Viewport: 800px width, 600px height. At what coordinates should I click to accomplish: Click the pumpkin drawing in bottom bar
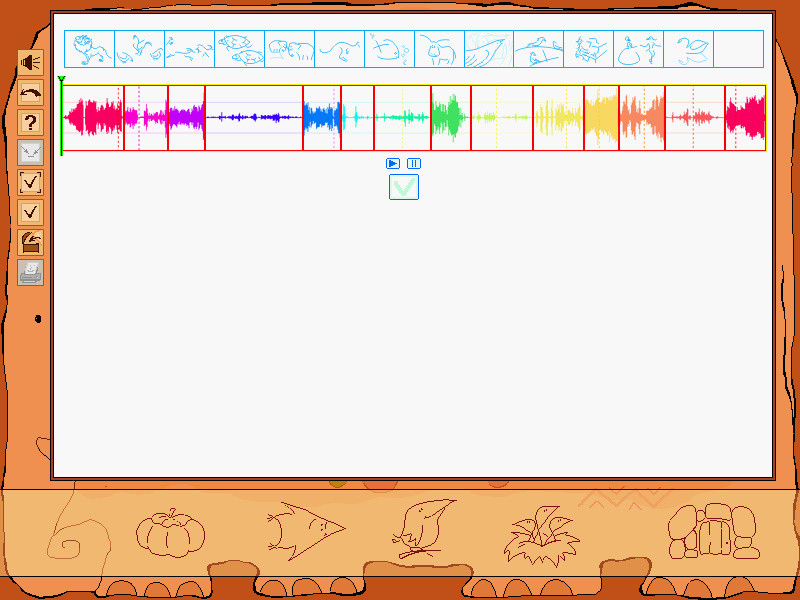click(170, 533)
